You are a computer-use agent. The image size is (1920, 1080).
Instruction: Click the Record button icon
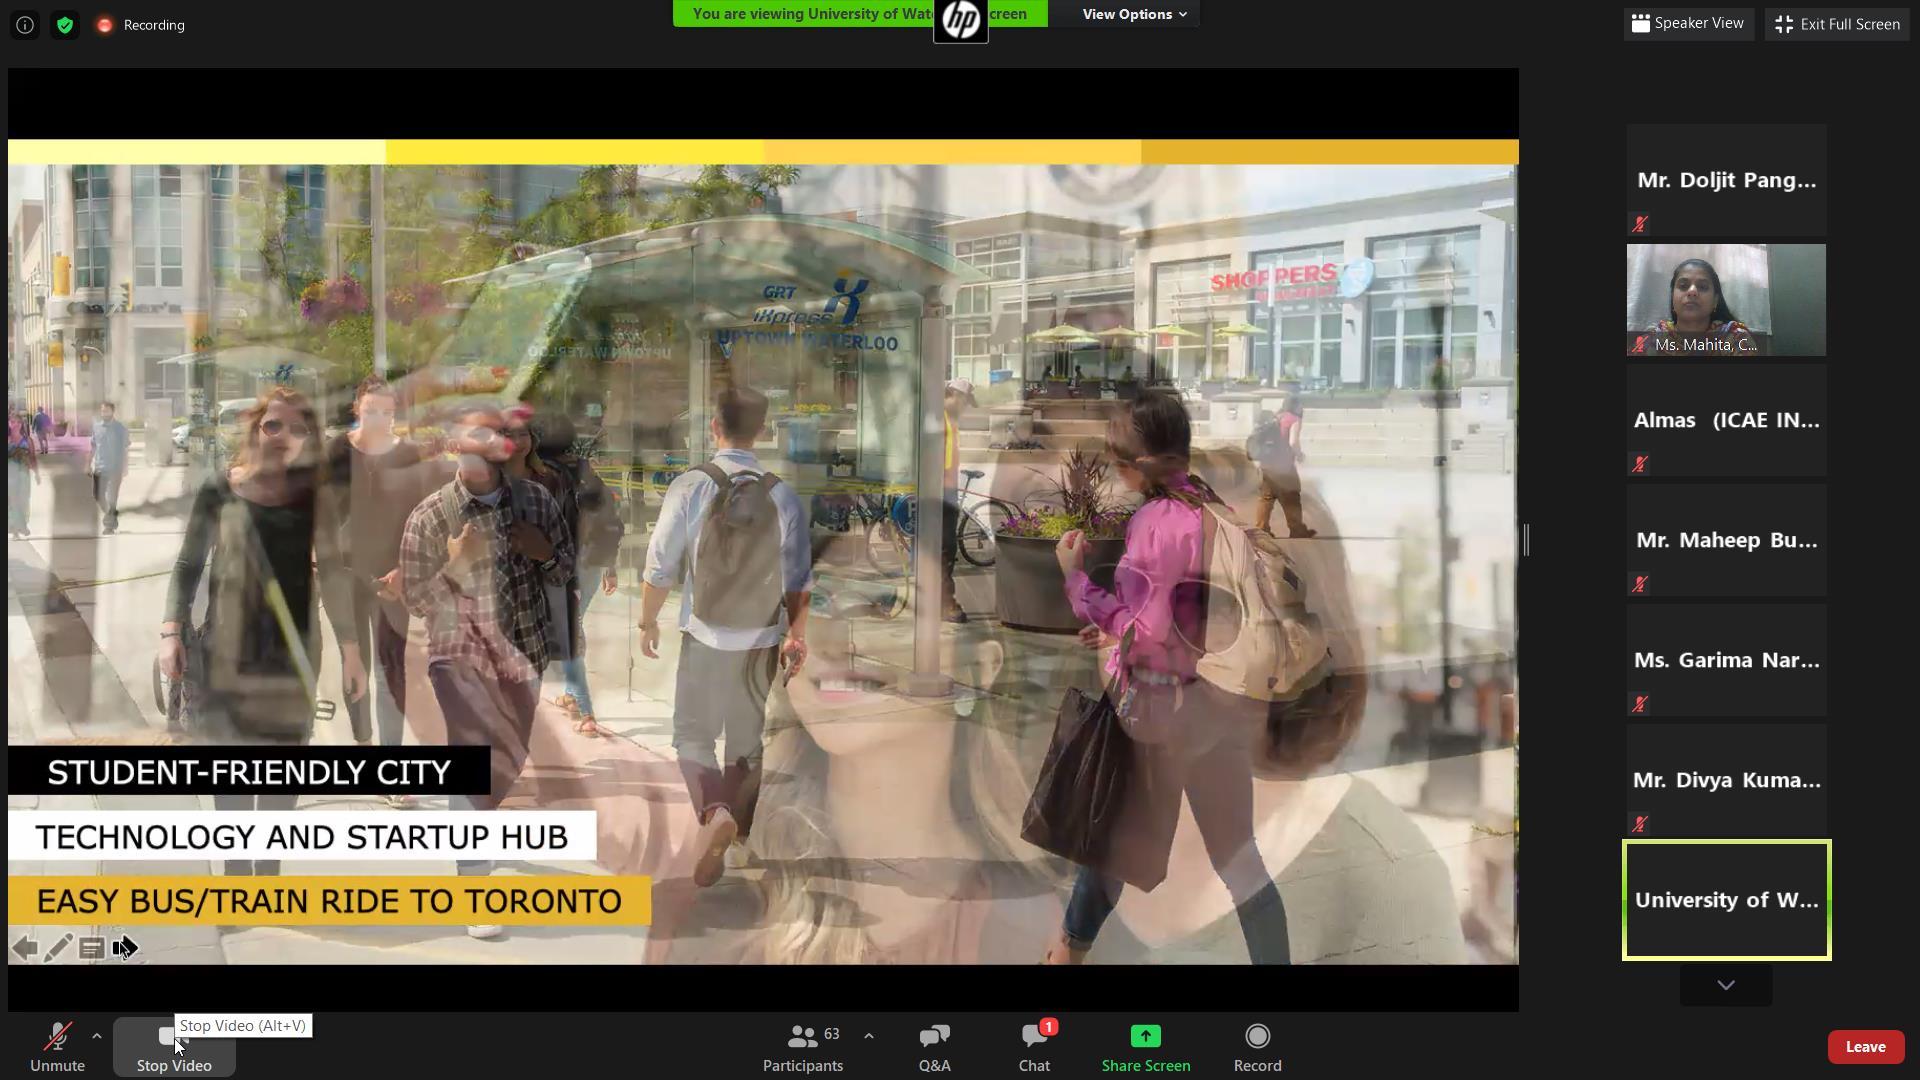pos(1257,1036)
